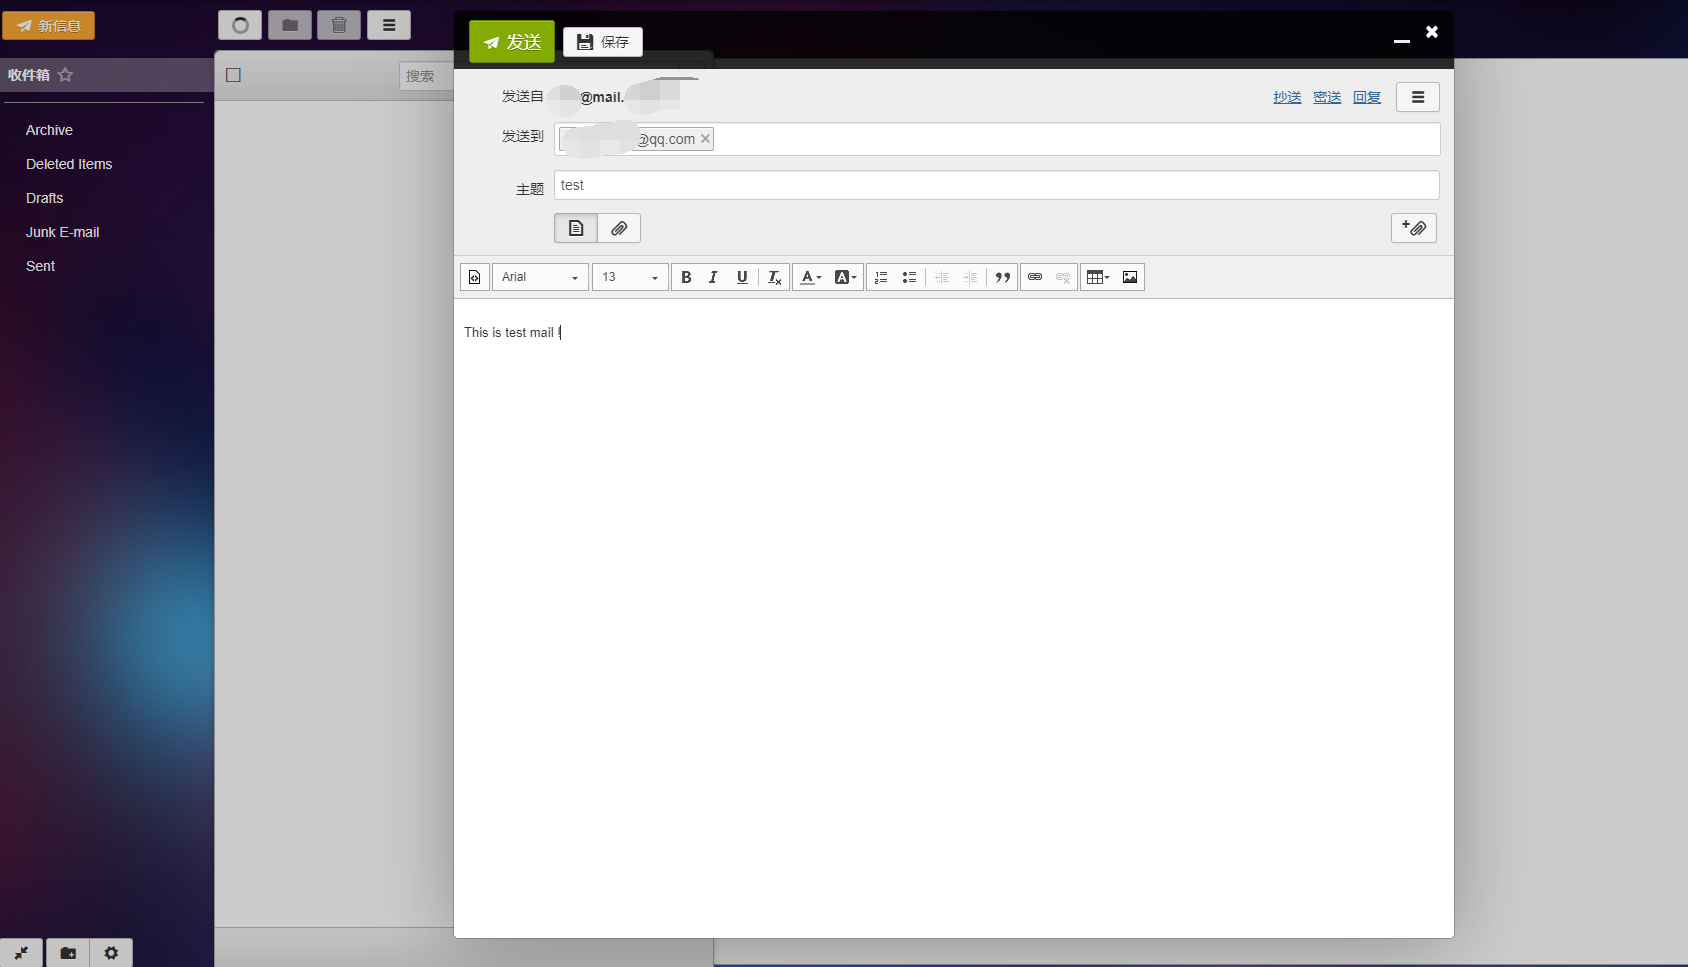Screen dimensions: 1688x967
Task: Insert an image with the picture icon
Action: (1130, 277)
